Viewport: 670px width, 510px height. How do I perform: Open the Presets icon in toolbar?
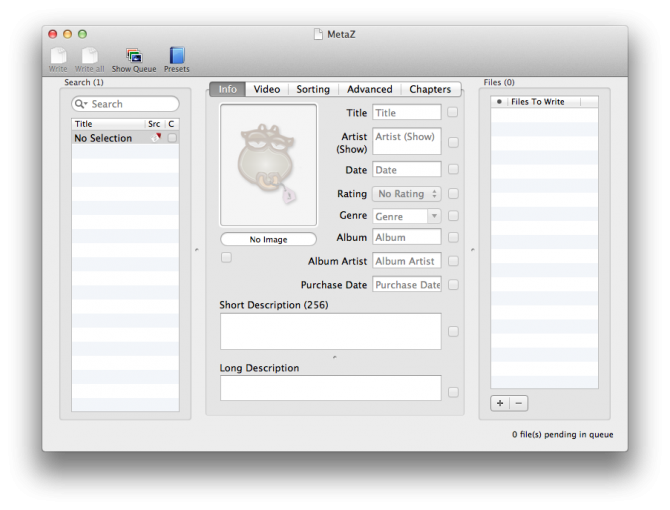[x=177, y=56]
